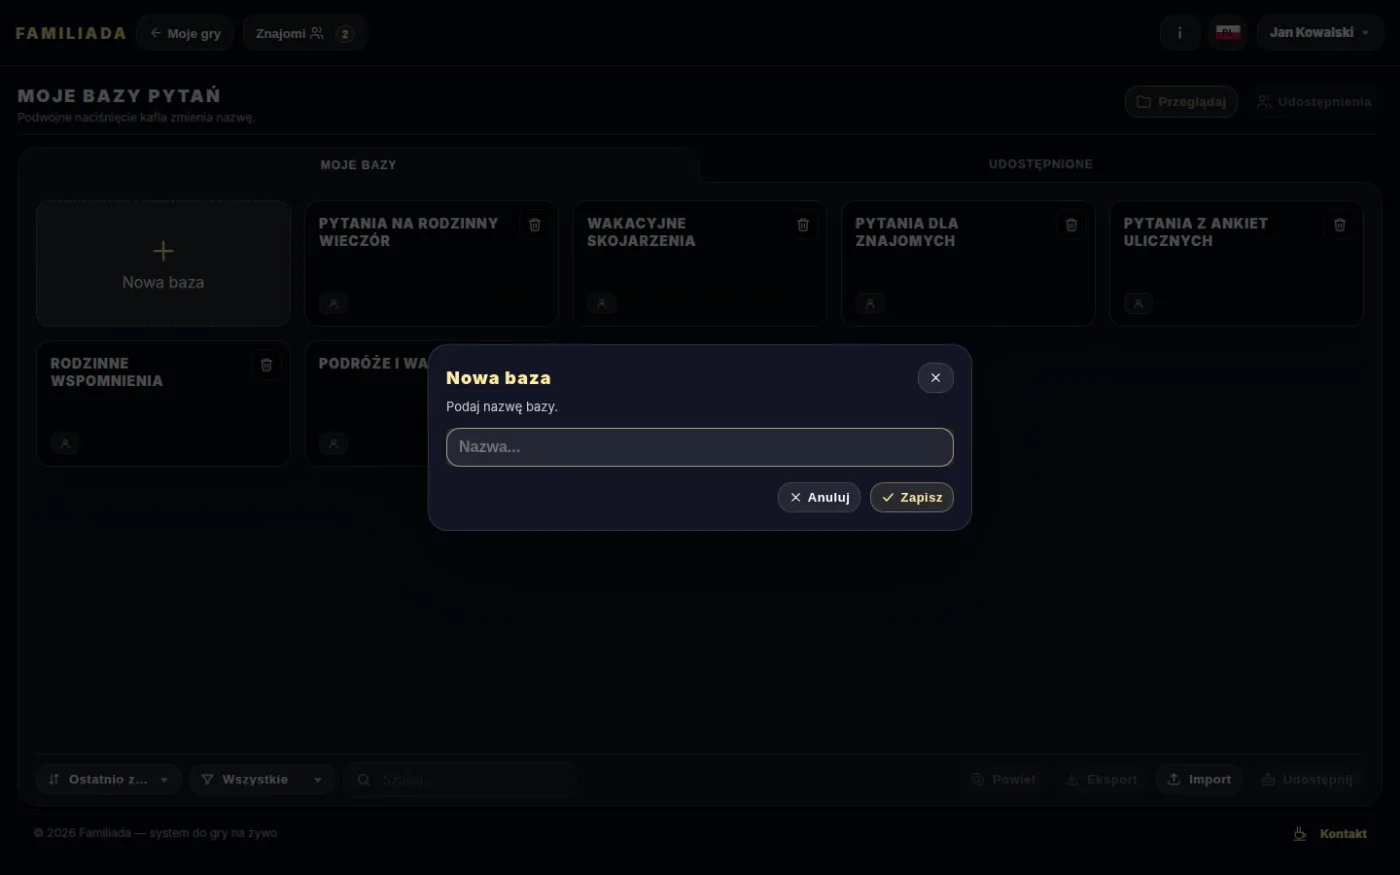Delete the Pytania dla znajomych base

1071,225
